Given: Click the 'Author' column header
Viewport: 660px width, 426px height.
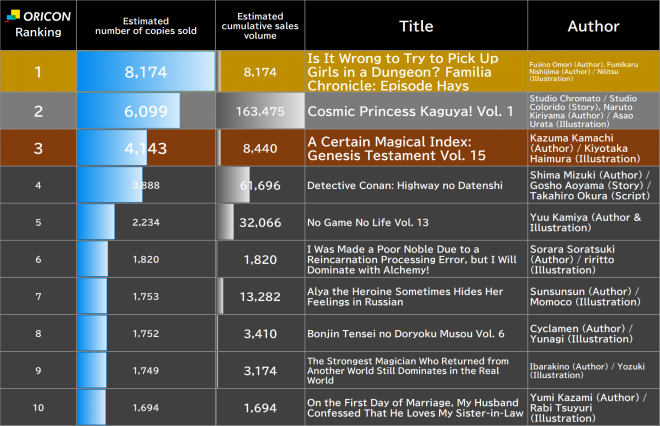Looking at the screenshot, I should click(593, 26).
